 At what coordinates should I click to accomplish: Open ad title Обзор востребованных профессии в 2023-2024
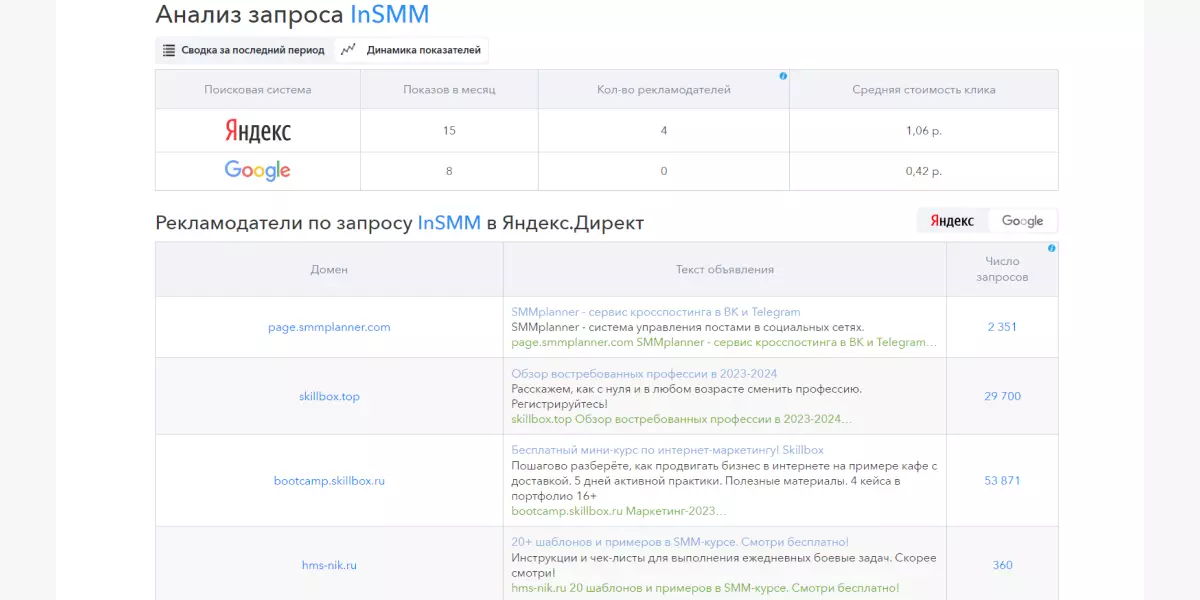pos(644,374)
